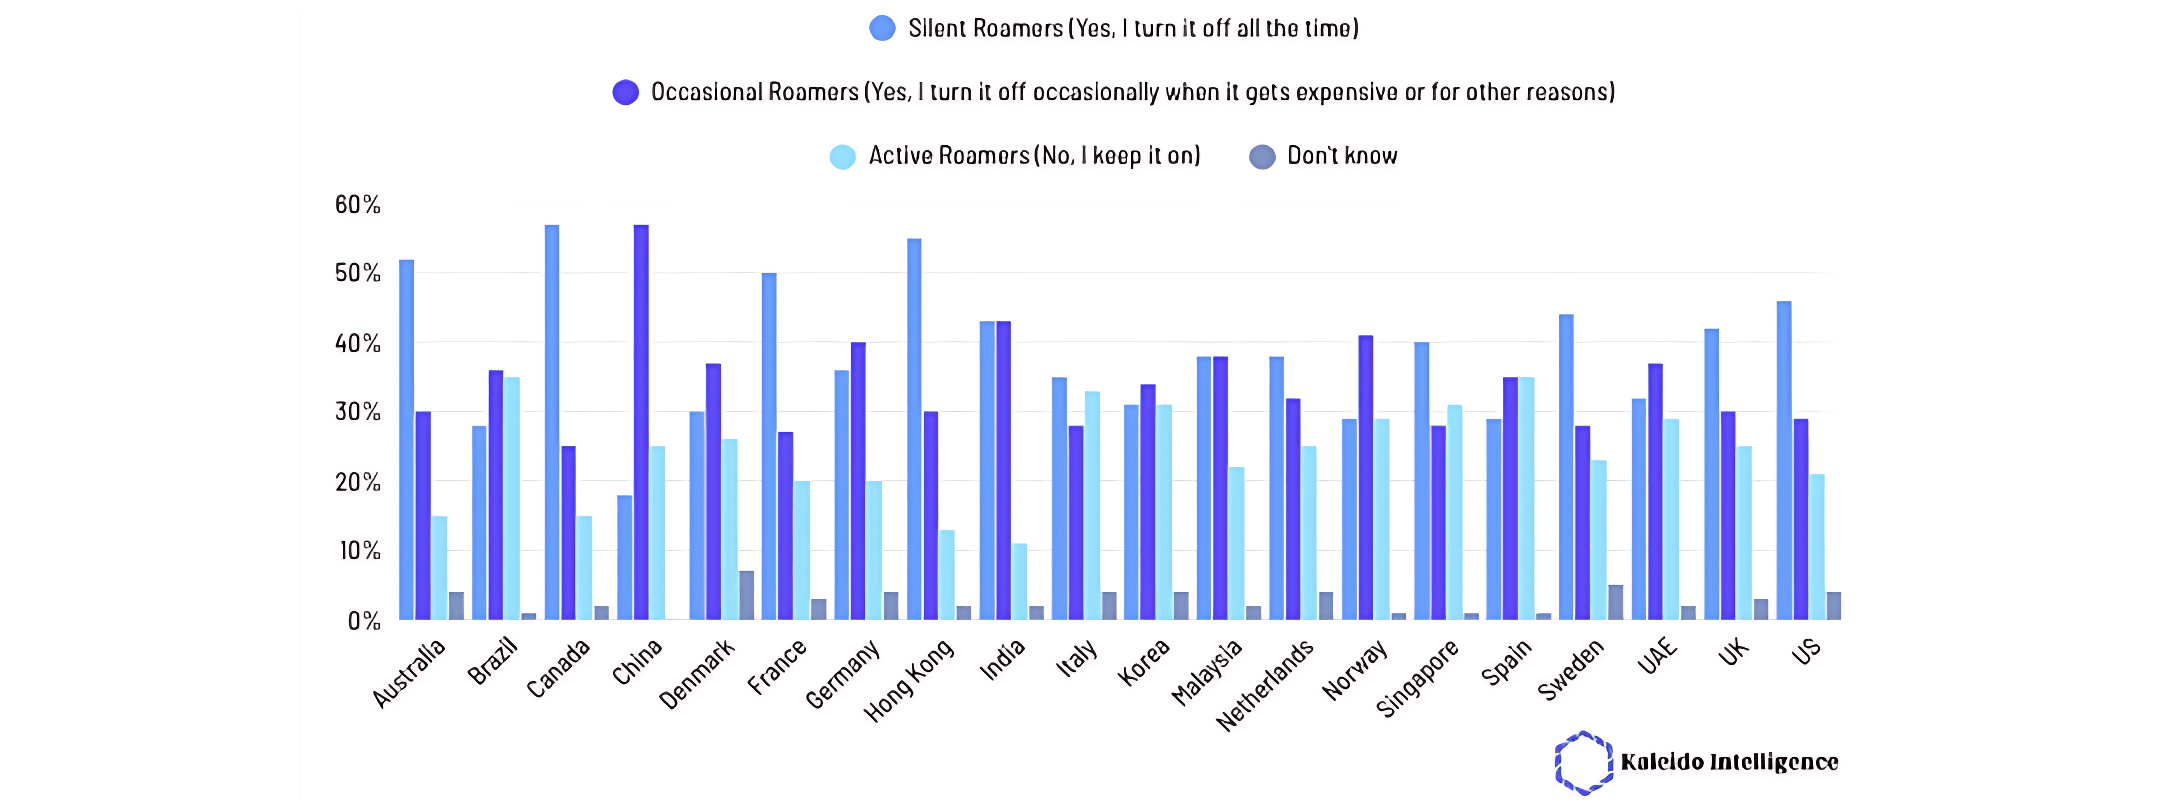The height and width of the screenshot is (800, 2184).
Task: Click the Australia axis label
Action: 409,673
